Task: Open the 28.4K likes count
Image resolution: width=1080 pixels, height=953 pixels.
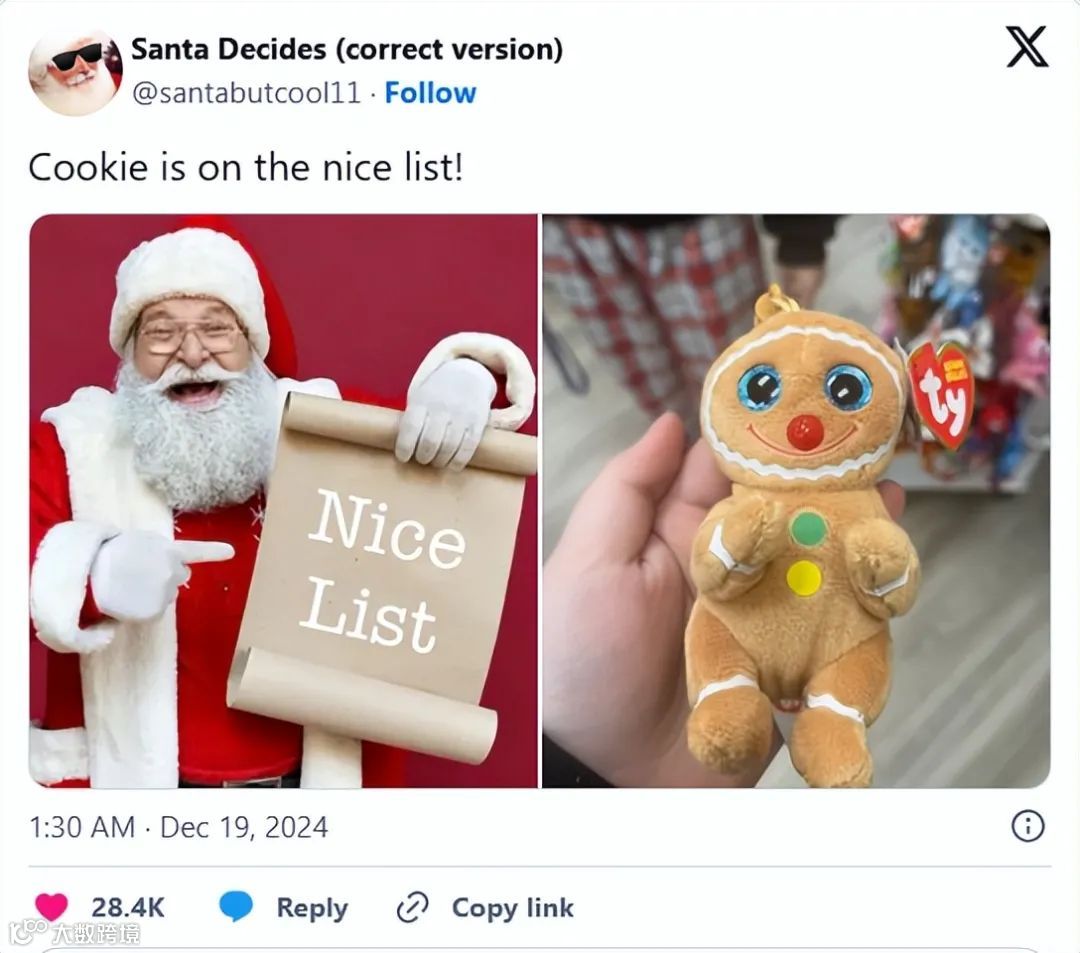Action: [x=128, y=908]
